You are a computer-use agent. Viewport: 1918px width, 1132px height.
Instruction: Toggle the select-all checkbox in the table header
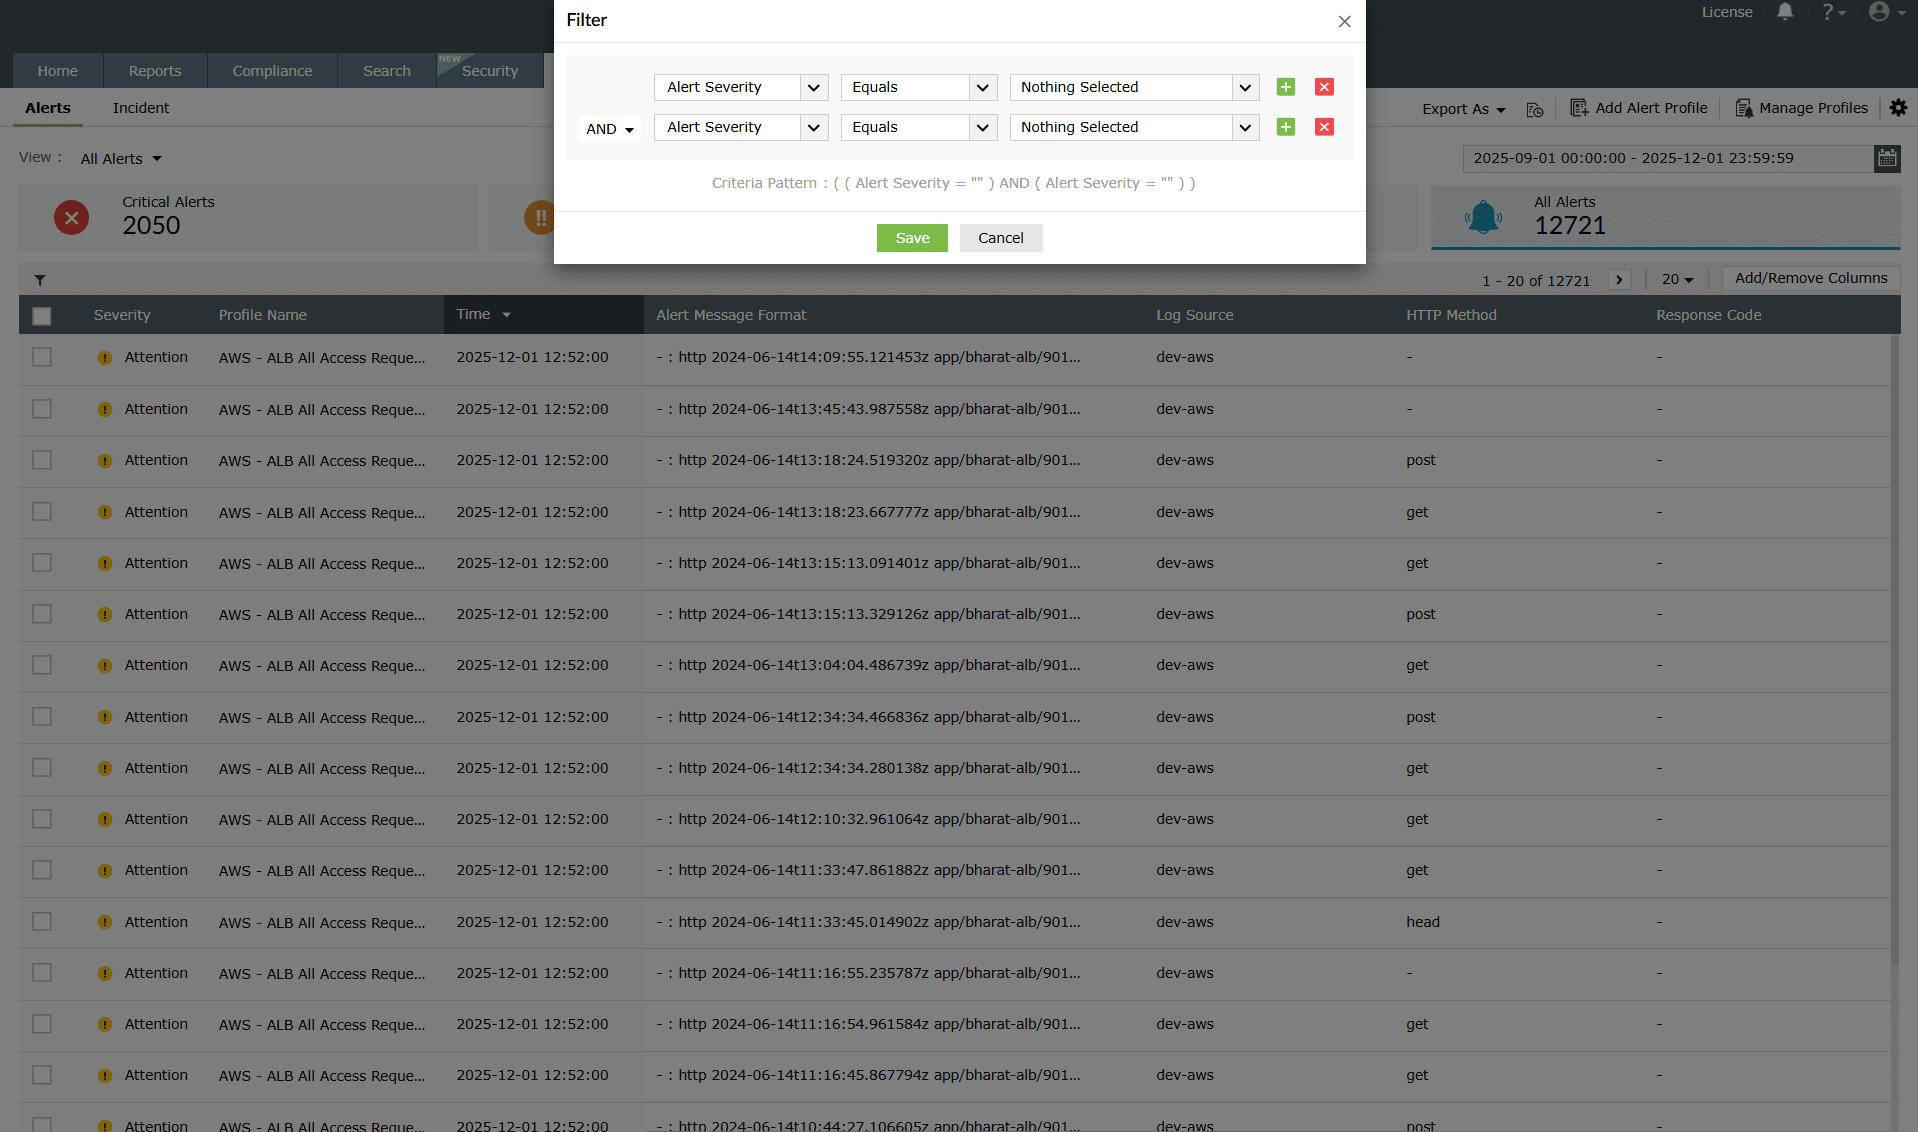[x=41, y=315]
